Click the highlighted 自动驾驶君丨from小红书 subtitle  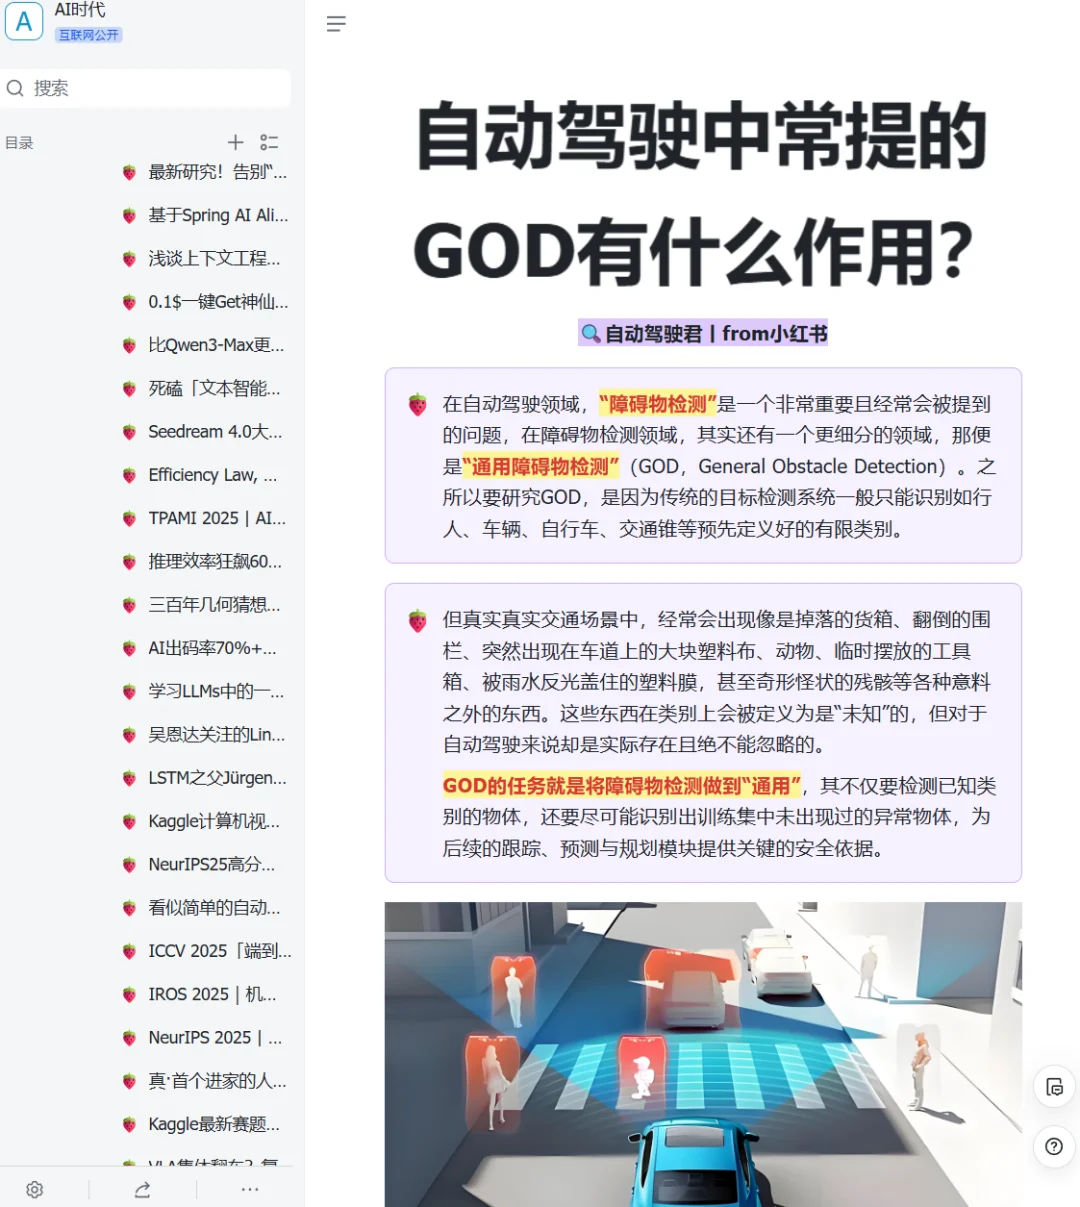coord(703,333)
